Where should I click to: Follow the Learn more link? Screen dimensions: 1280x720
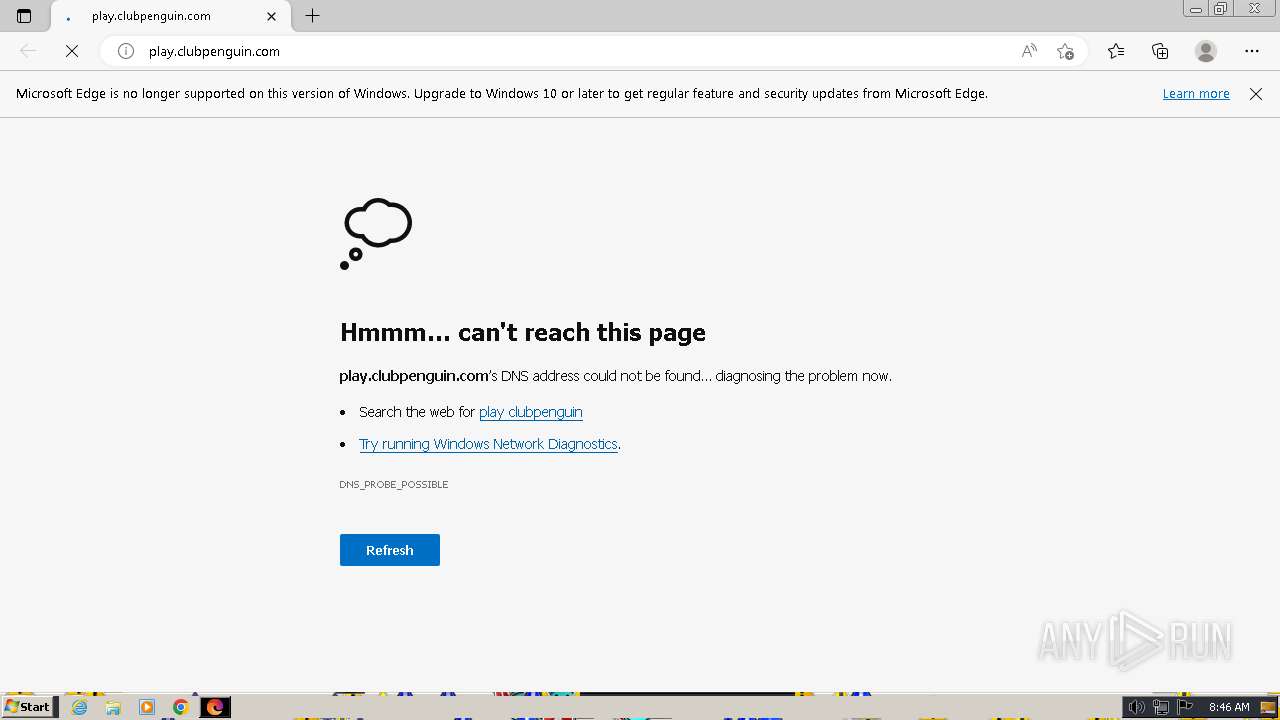coord(1196,94)
